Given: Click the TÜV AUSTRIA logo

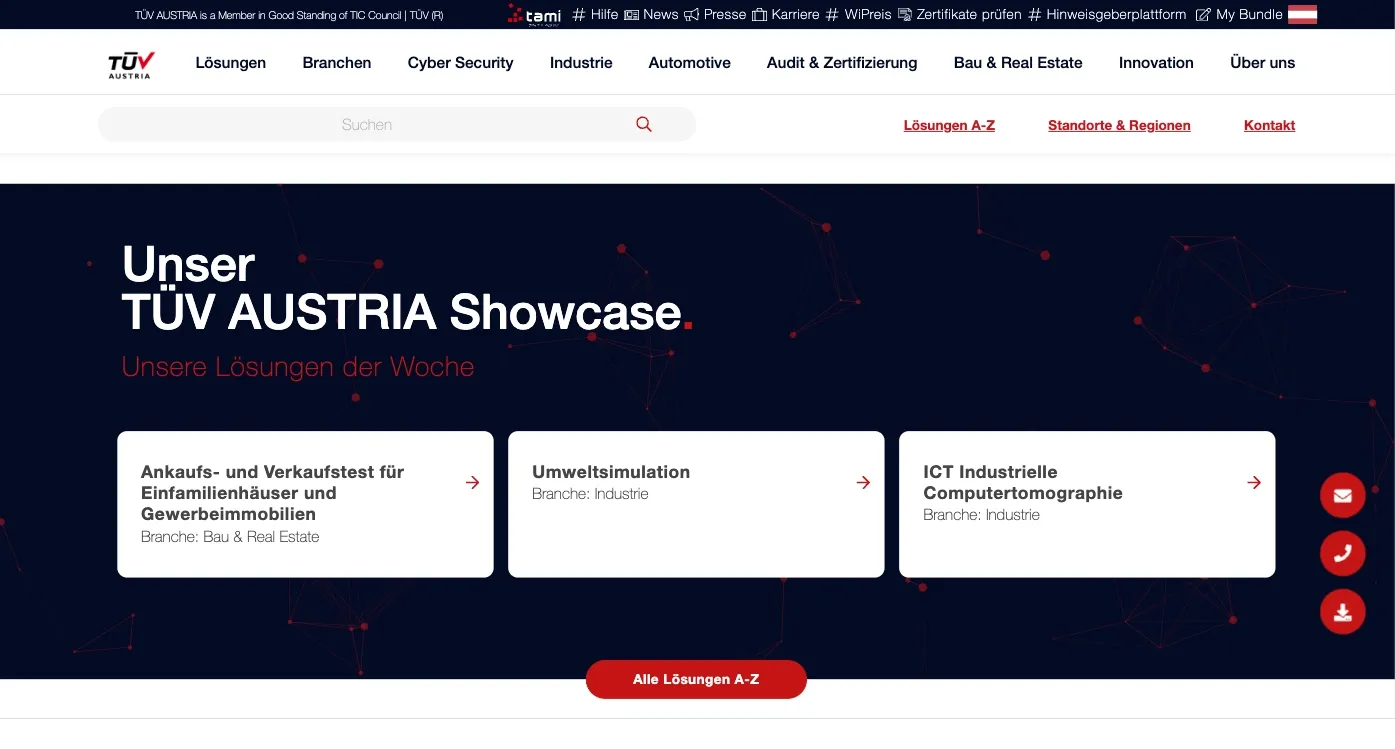Looking at the screenshot, I should 130,62.
